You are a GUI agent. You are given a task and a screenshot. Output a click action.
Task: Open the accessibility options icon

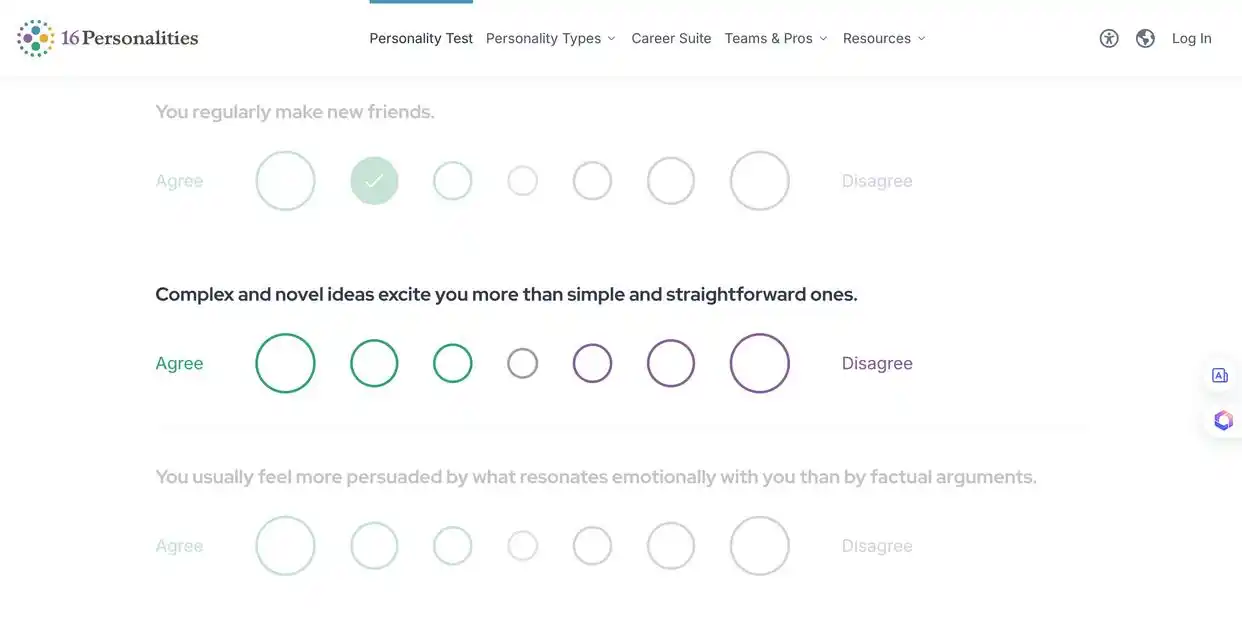pos(1109,38)
